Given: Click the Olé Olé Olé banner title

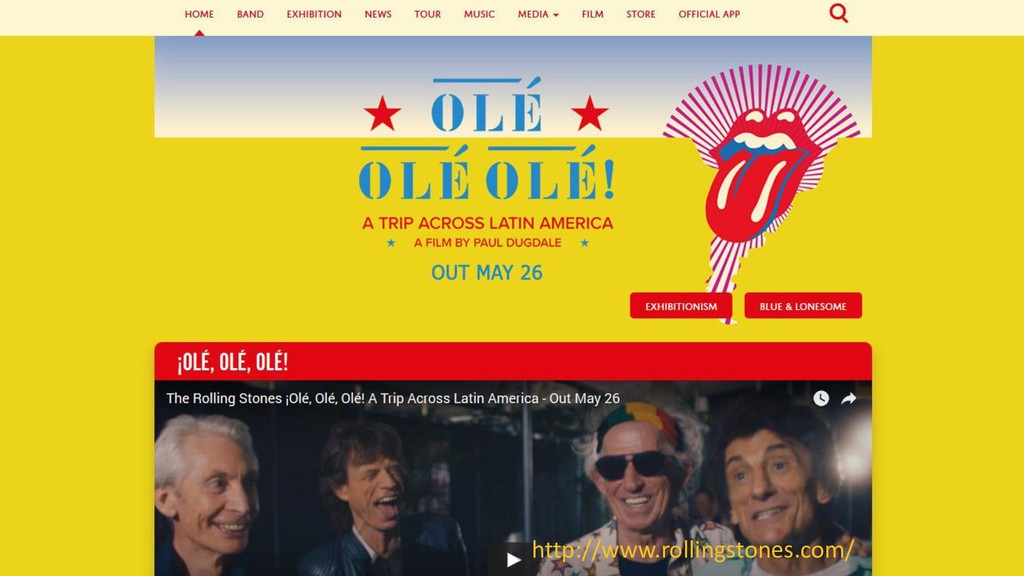Looking at the screenshot, I should (x=487, y=140).
